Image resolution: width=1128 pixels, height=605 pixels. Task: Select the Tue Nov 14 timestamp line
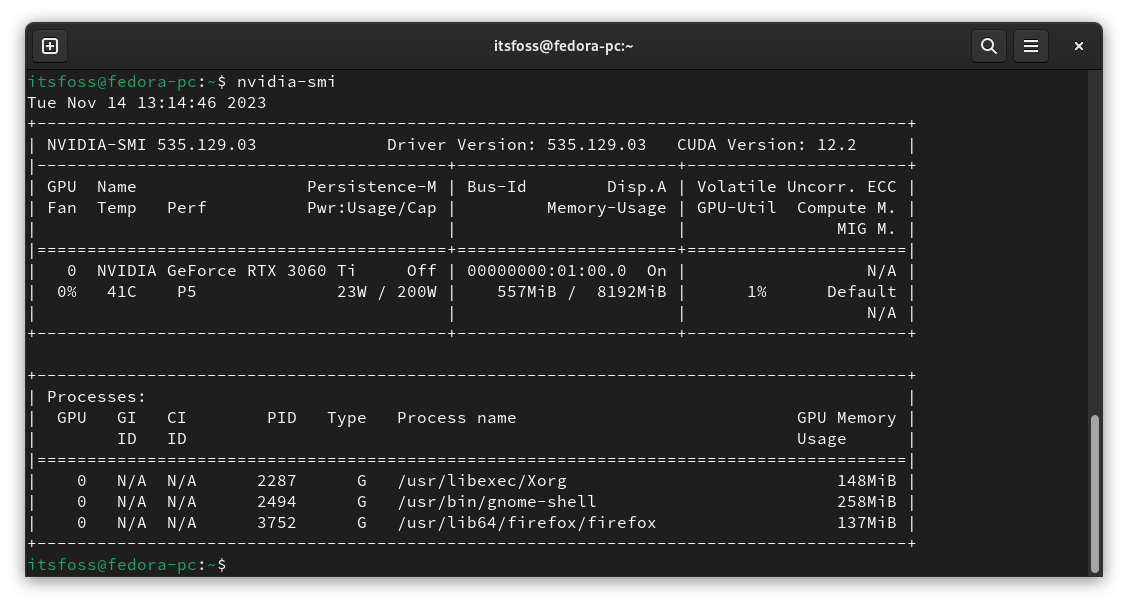(146, 102)
